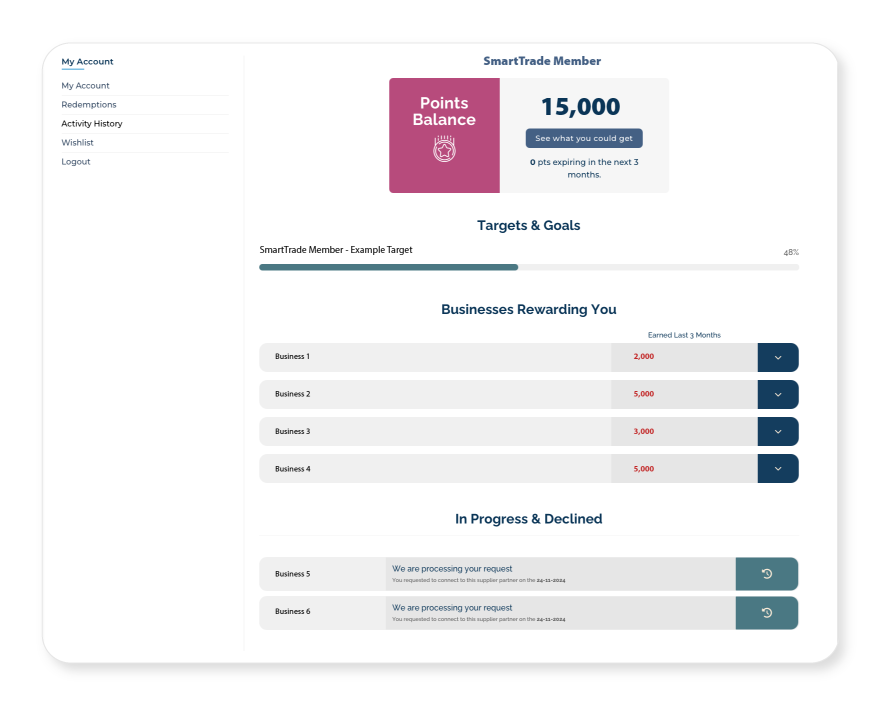
Task: Expand the Business 1 row chevron
Action: 777,357
